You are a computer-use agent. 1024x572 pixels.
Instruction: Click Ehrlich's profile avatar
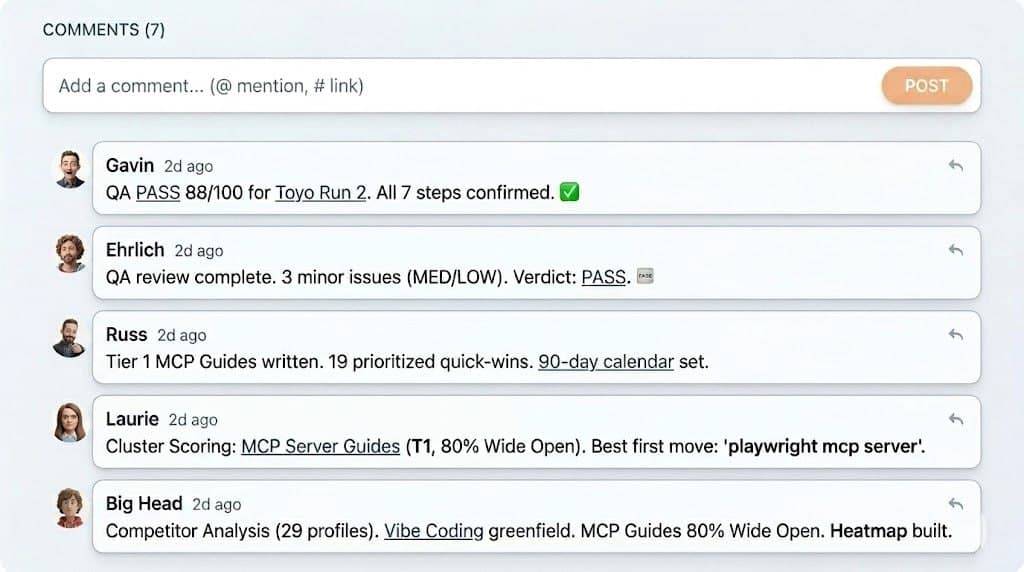click(x=70, y=253)
